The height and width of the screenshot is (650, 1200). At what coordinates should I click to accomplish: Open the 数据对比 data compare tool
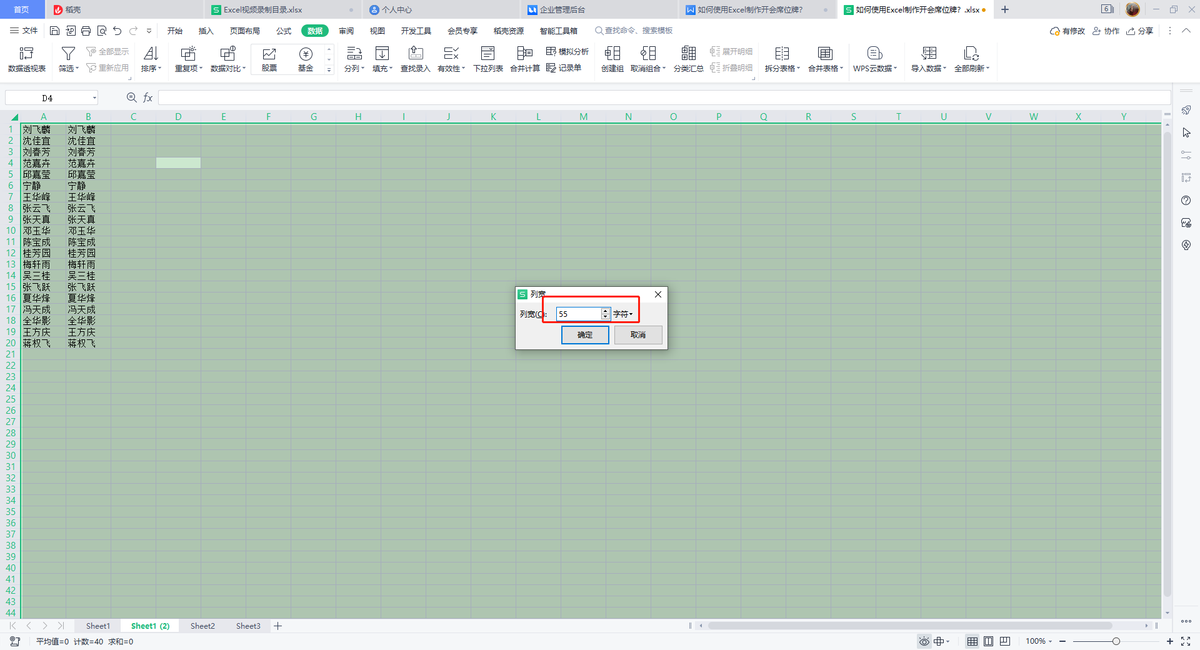(227, 59)
